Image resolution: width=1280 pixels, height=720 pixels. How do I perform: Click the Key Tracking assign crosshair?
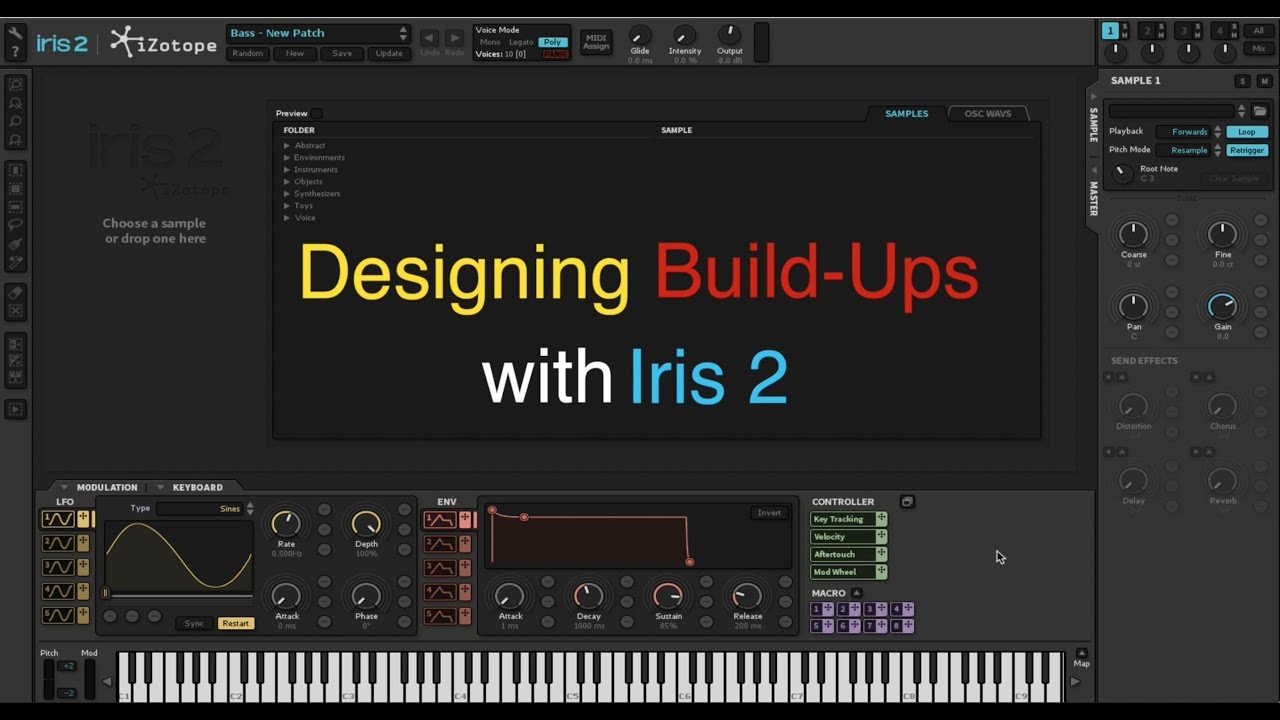pos(881,519)
